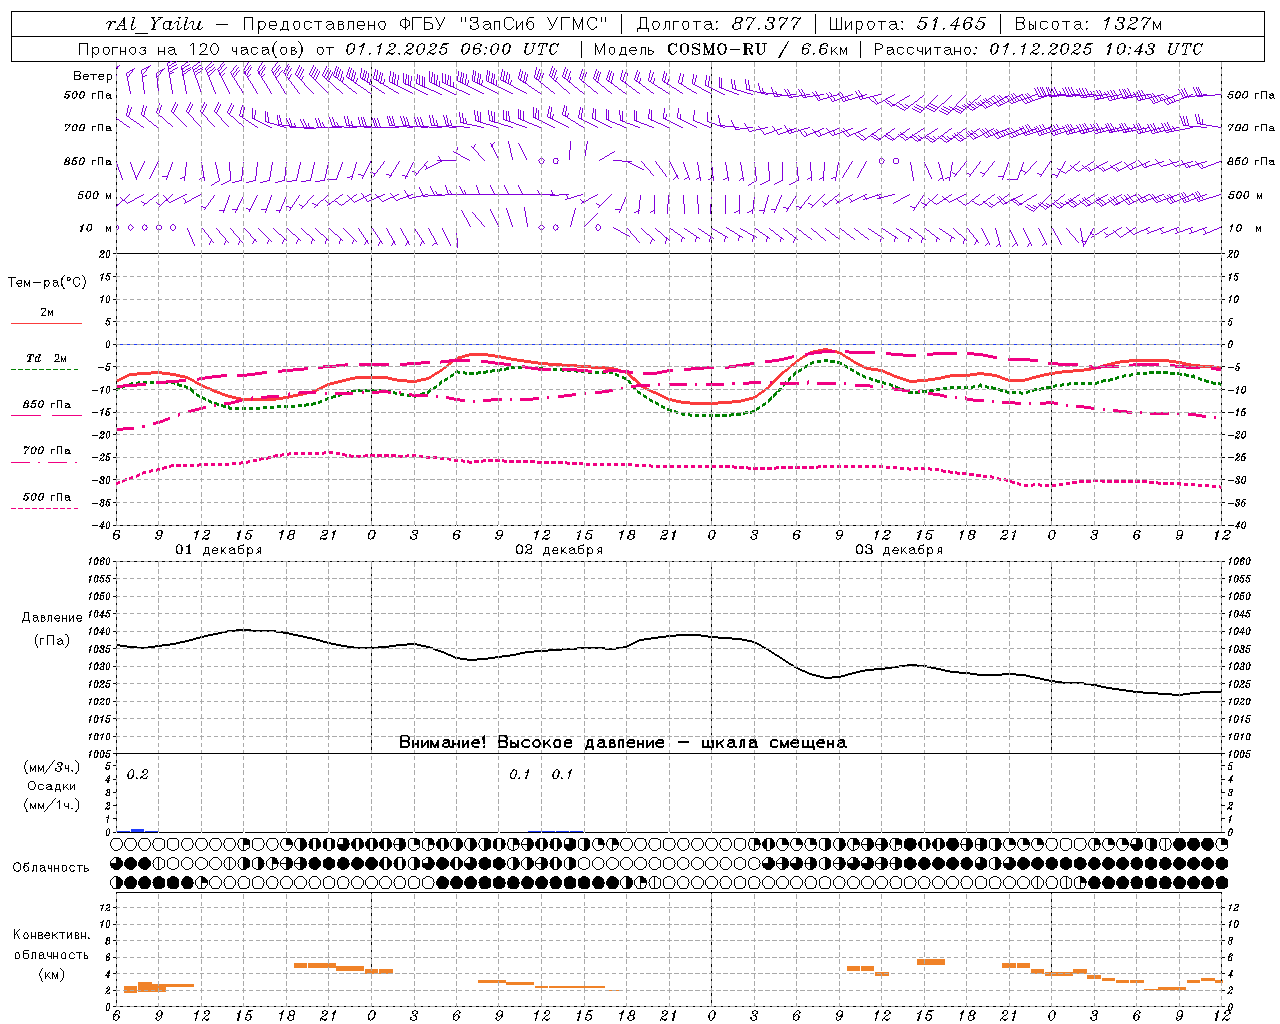Click the 01 декабря date label

tap(219, 550)
